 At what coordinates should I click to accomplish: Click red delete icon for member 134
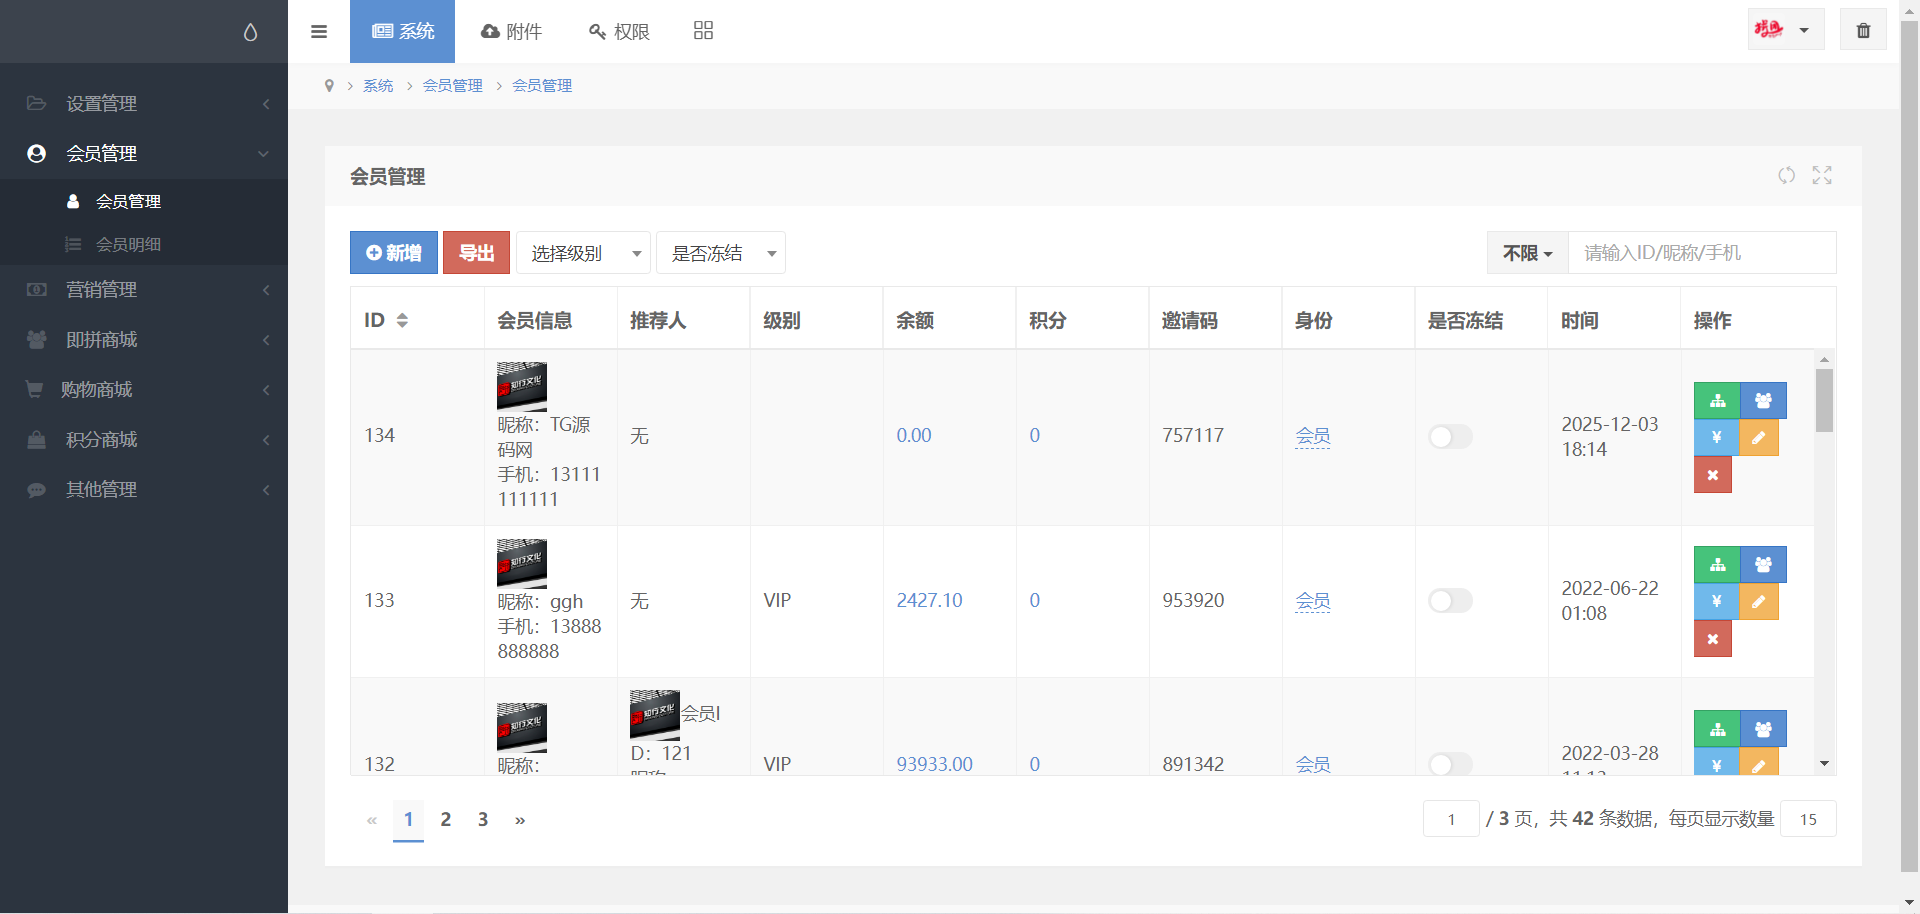pyautogui.click(x=1712, y=475)
